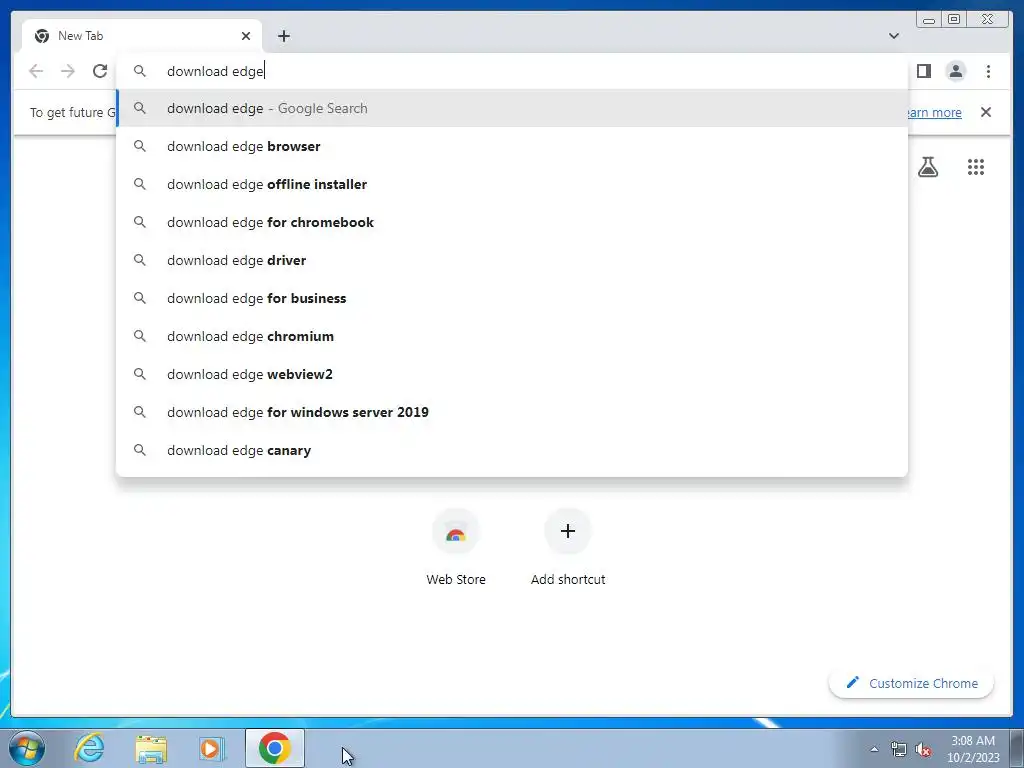Screen dimensions: 1024x768
Task: Open the side panel icon
Action: 923,71
